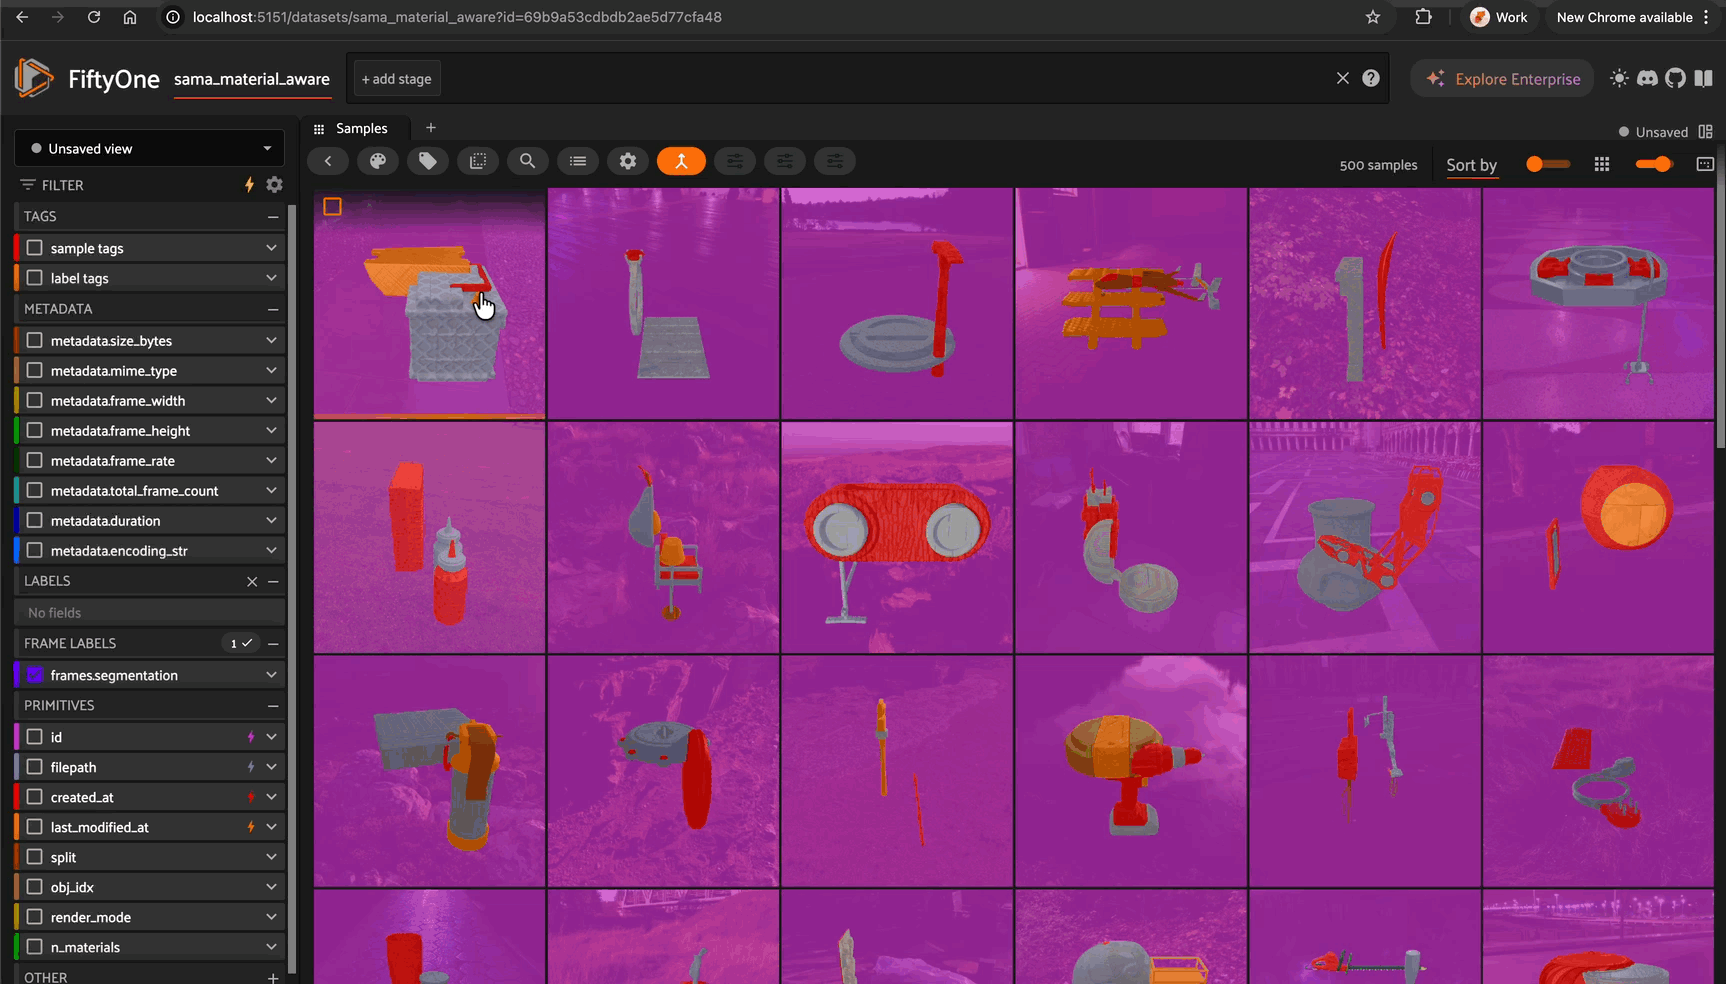Open the Sort by control

[x=1472, y=165]
